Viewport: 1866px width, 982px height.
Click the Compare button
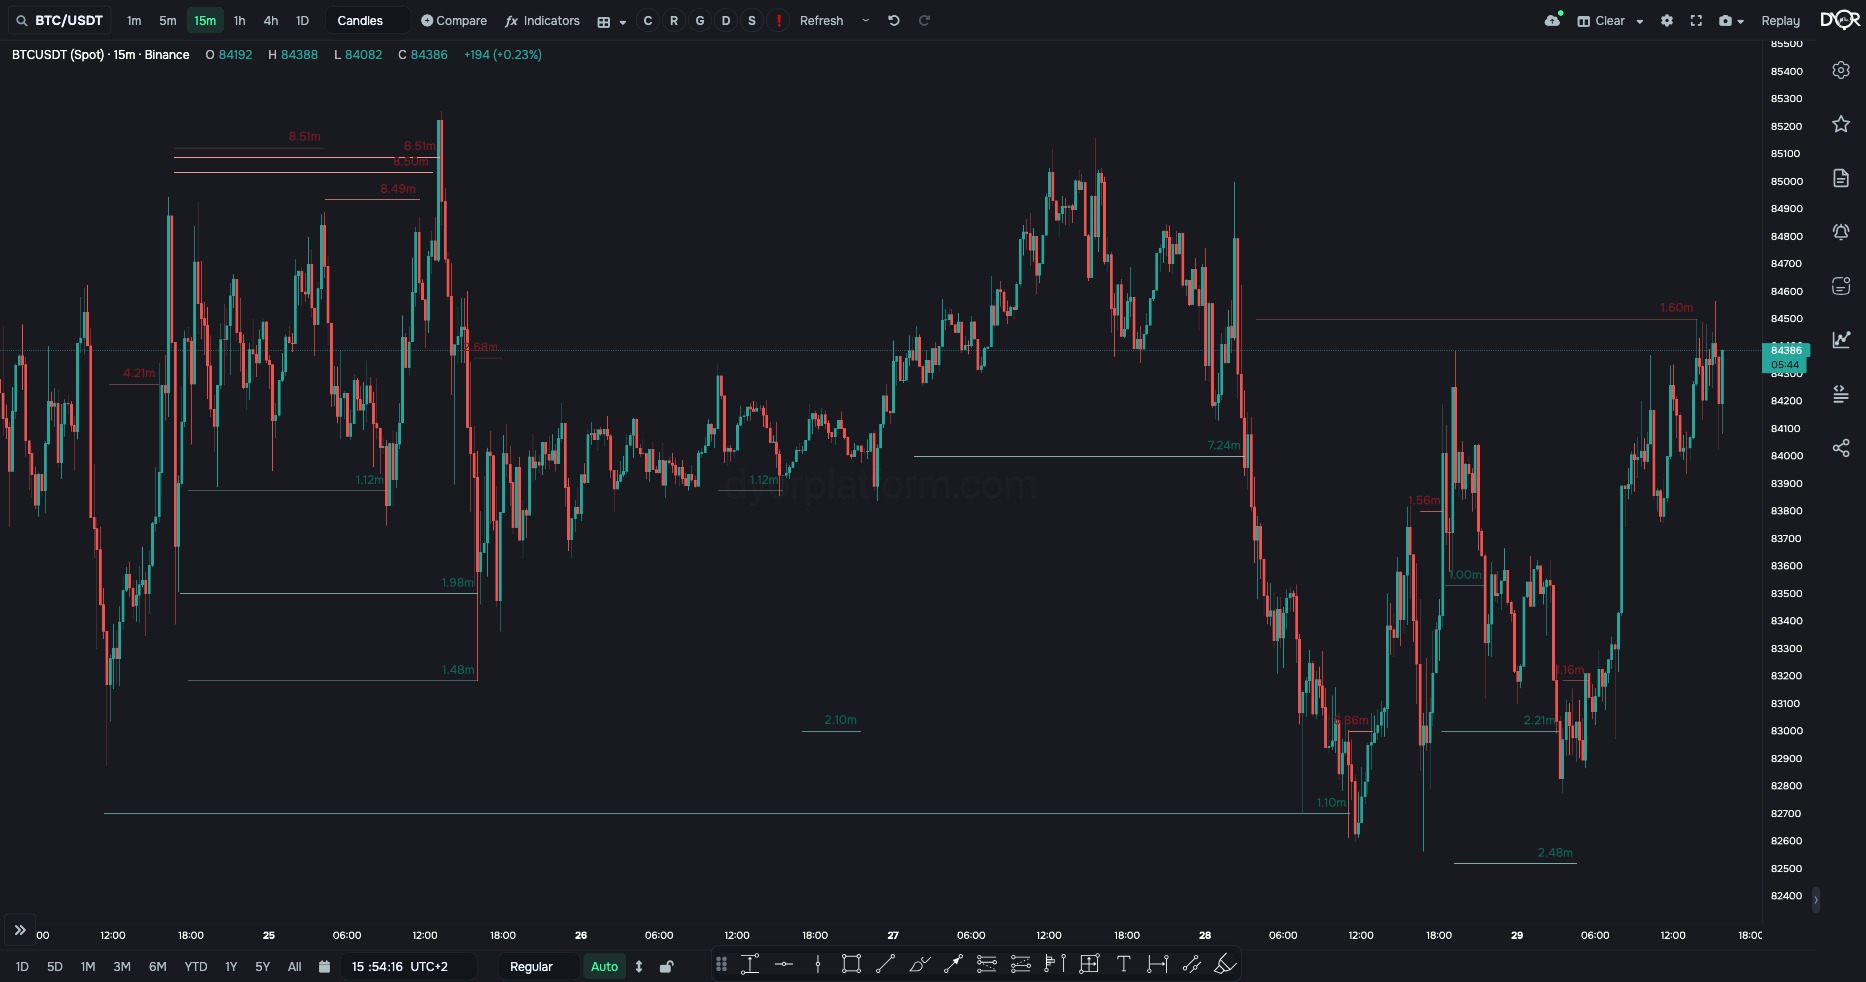(454, 20)
